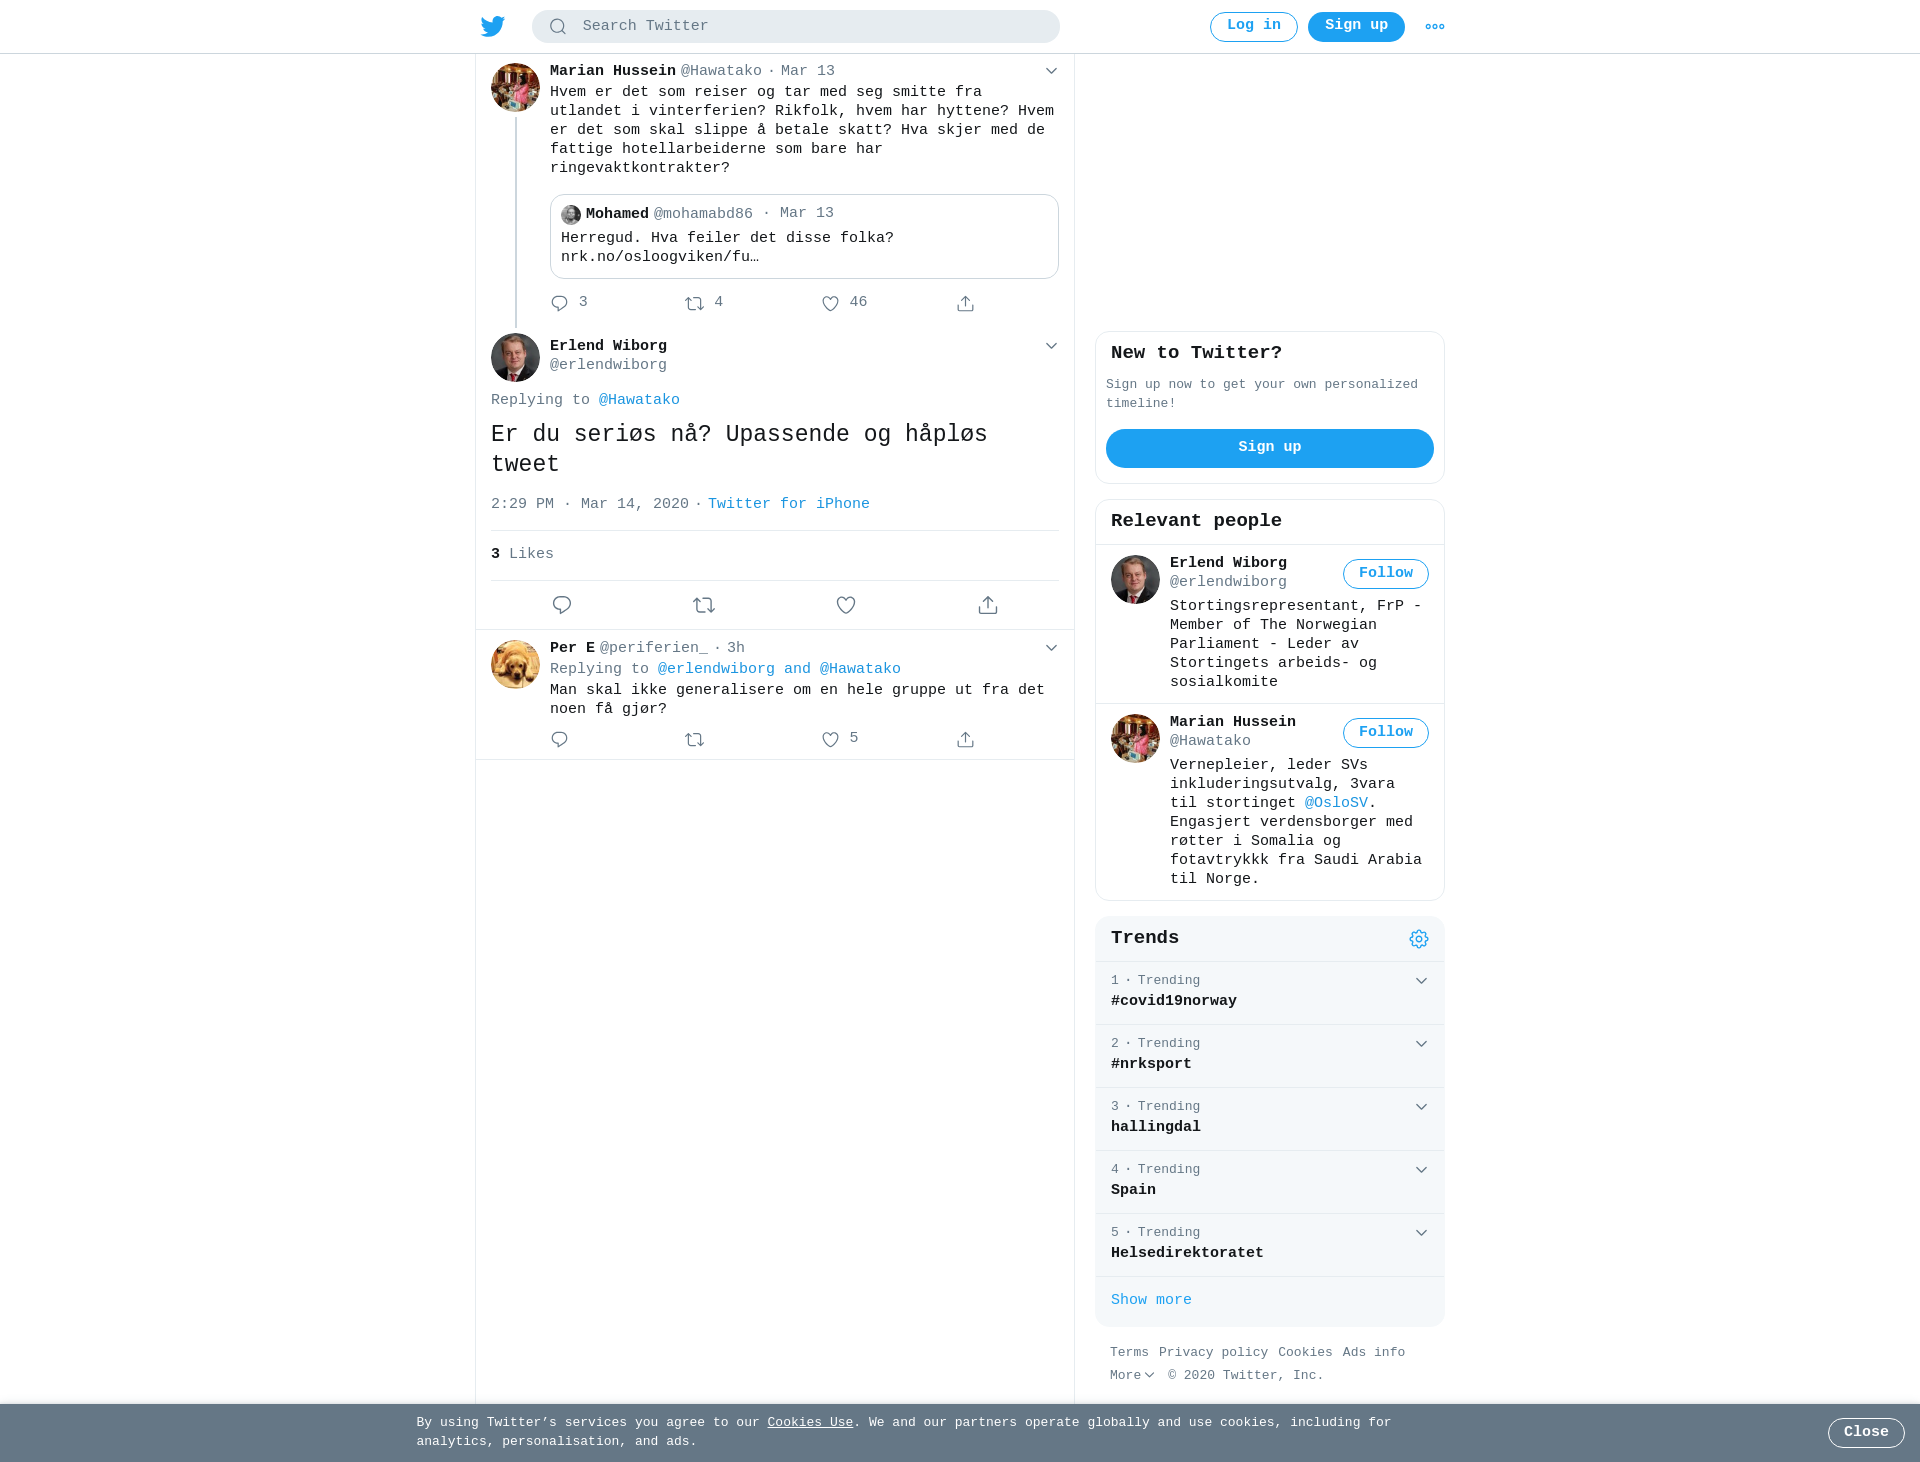
Task: Retweet Marian Hussein's tweet
Action: 695,303
